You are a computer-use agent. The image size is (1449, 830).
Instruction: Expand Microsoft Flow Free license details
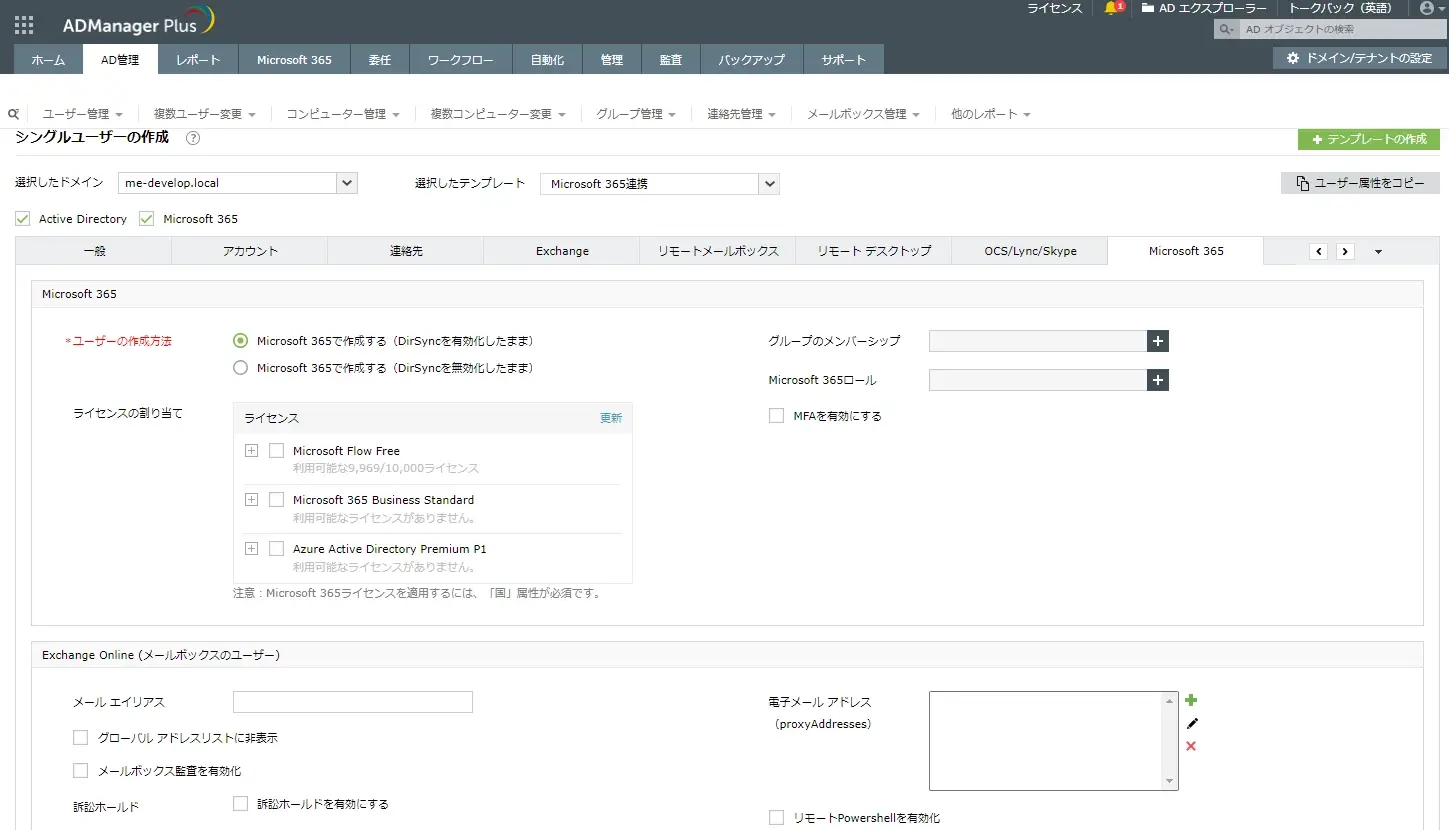(x=252, y=451)
